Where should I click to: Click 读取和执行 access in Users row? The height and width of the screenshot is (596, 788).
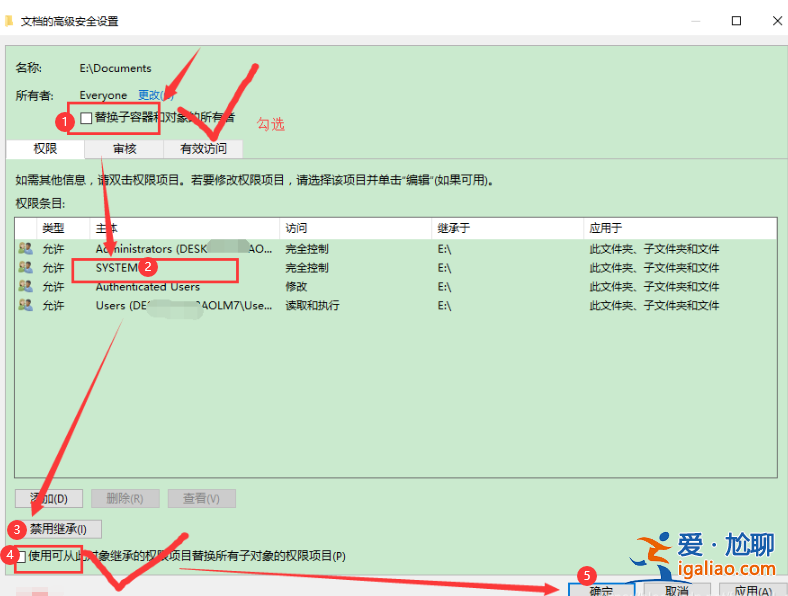point(312,306)
